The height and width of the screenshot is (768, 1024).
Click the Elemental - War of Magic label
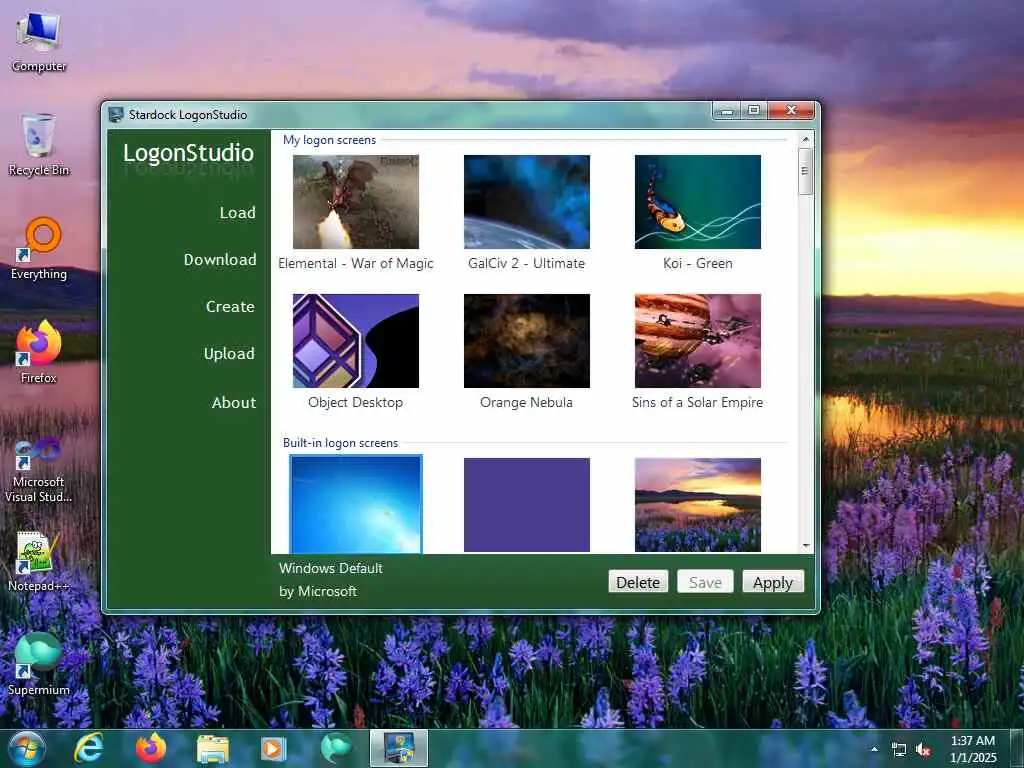click(356, 263)
